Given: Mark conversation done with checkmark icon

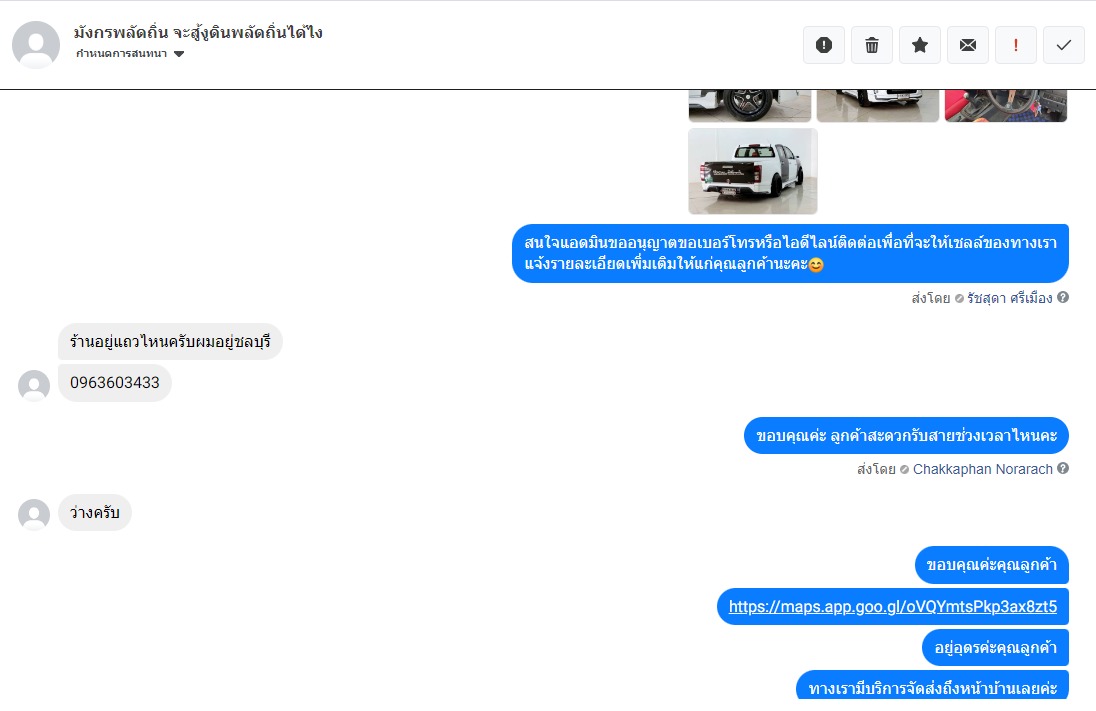Looking at the screenshot, I should [1064, 45].
